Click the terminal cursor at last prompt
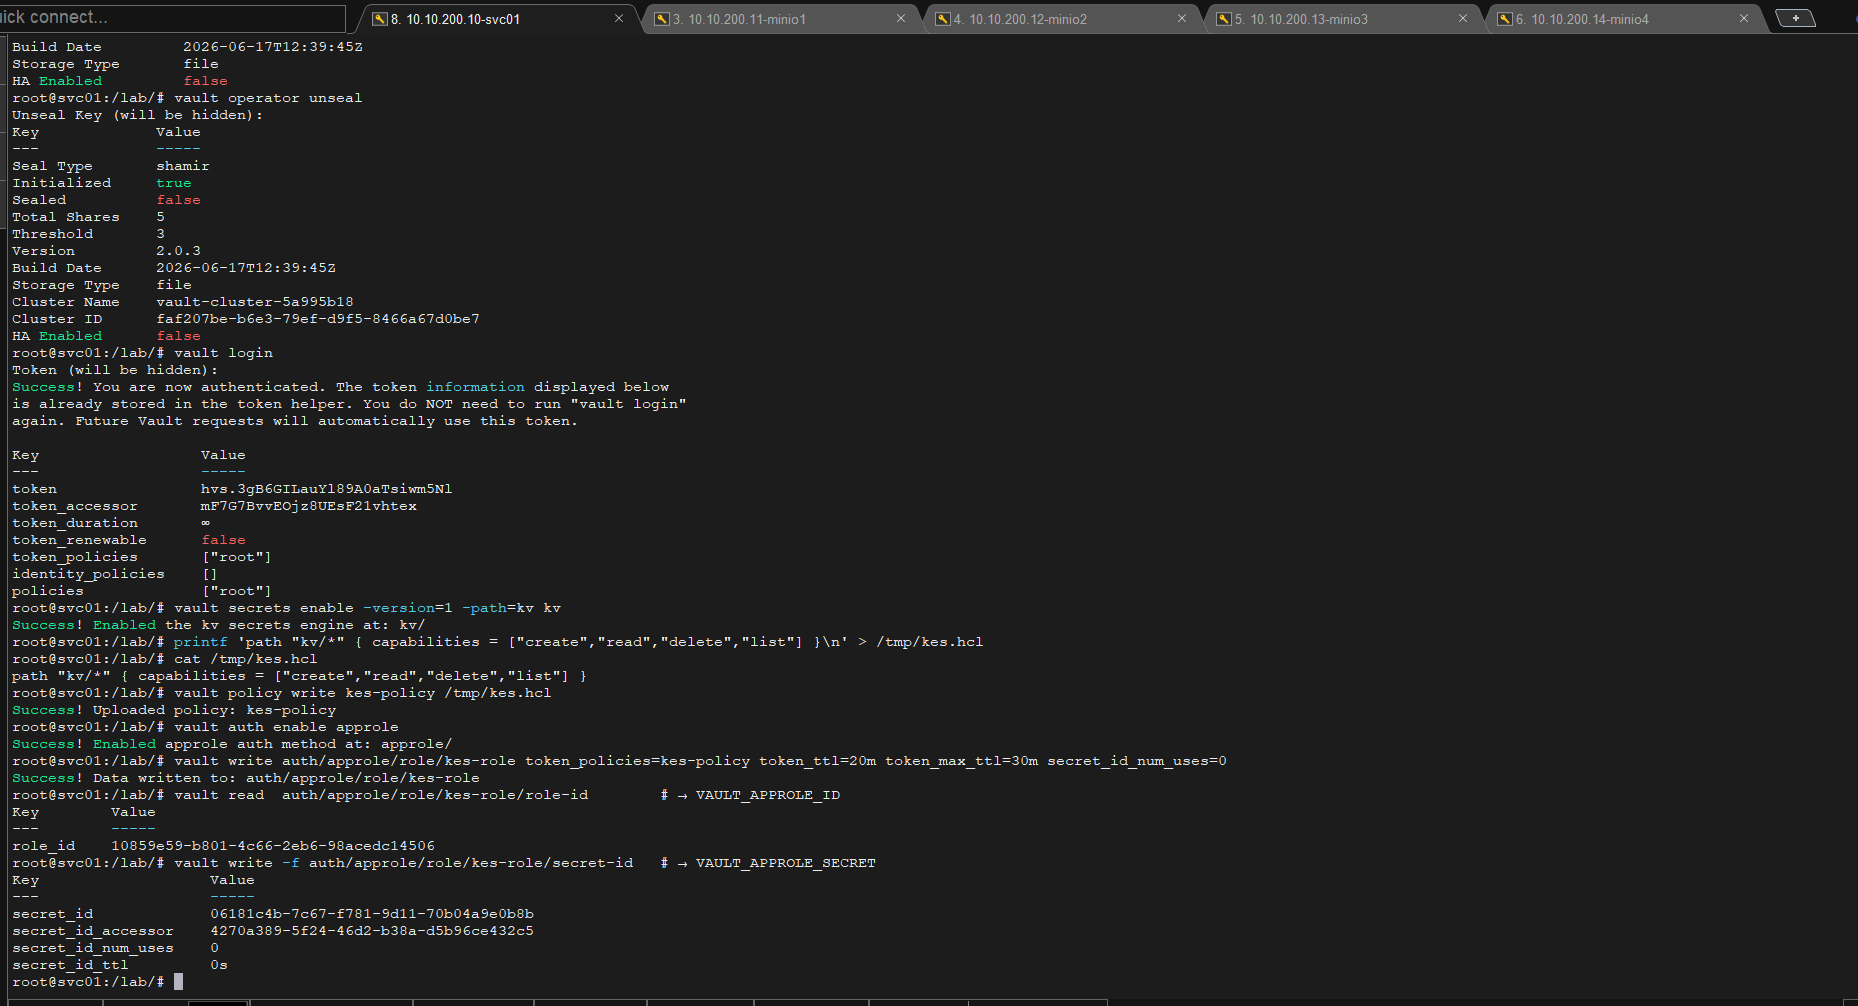Screen dimensions: 1858x1006 click(x=178, y=982)
